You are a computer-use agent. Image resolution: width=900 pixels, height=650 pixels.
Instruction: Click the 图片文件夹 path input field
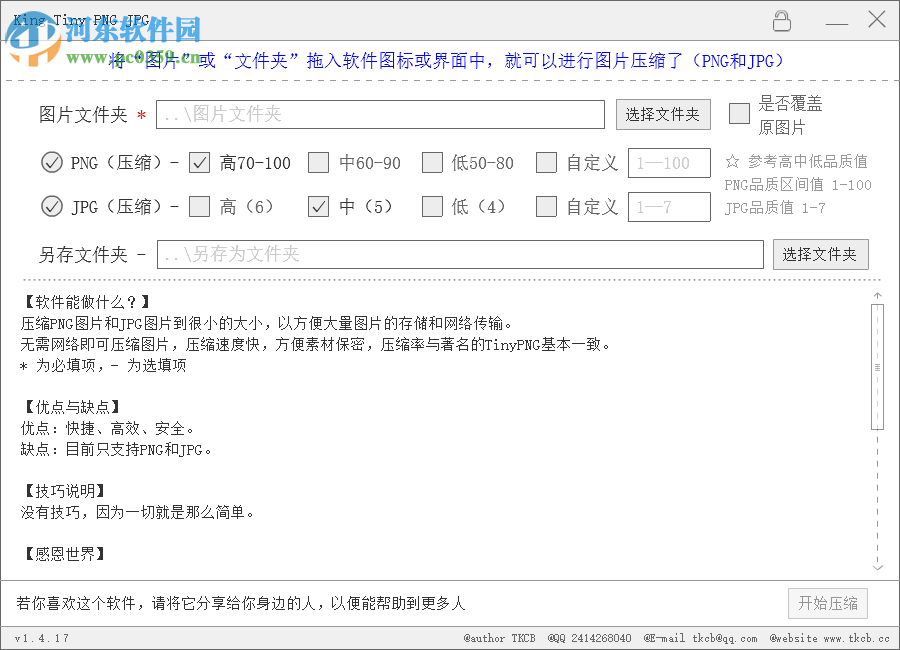(380, 114)
